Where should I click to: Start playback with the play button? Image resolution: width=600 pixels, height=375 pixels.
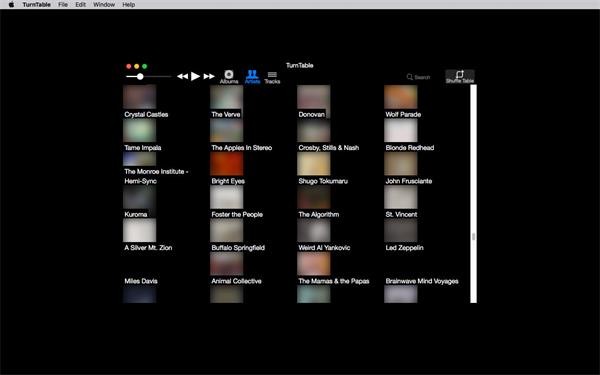click(x=195, y=76)
